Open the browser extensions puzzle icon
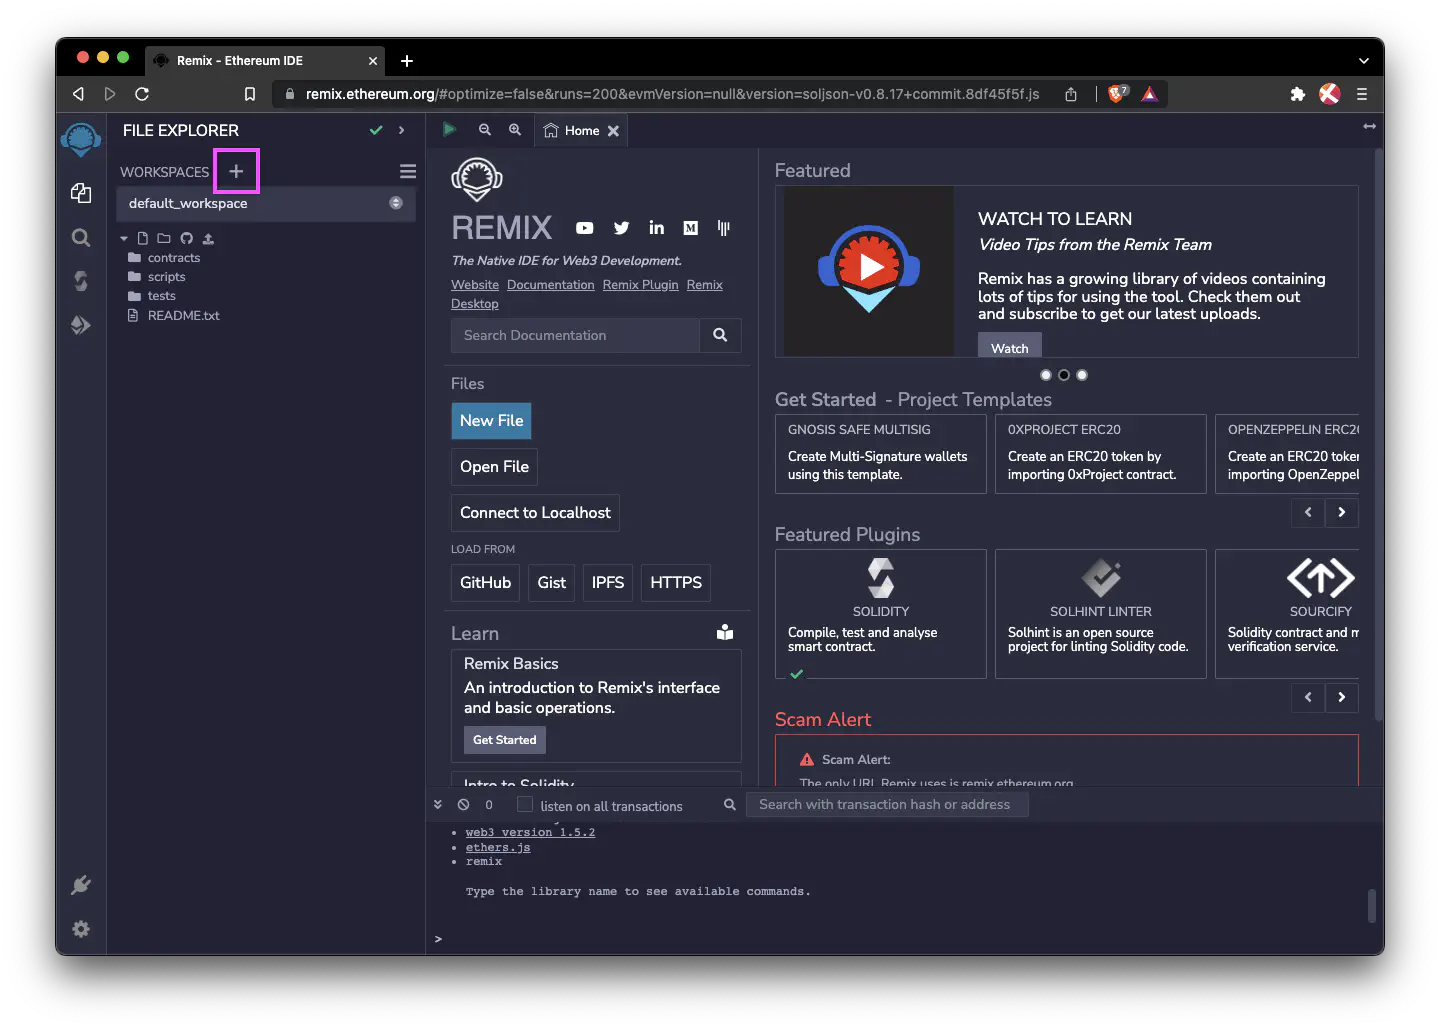This screenshot has width=1440, height=1029. point(1298,94)
